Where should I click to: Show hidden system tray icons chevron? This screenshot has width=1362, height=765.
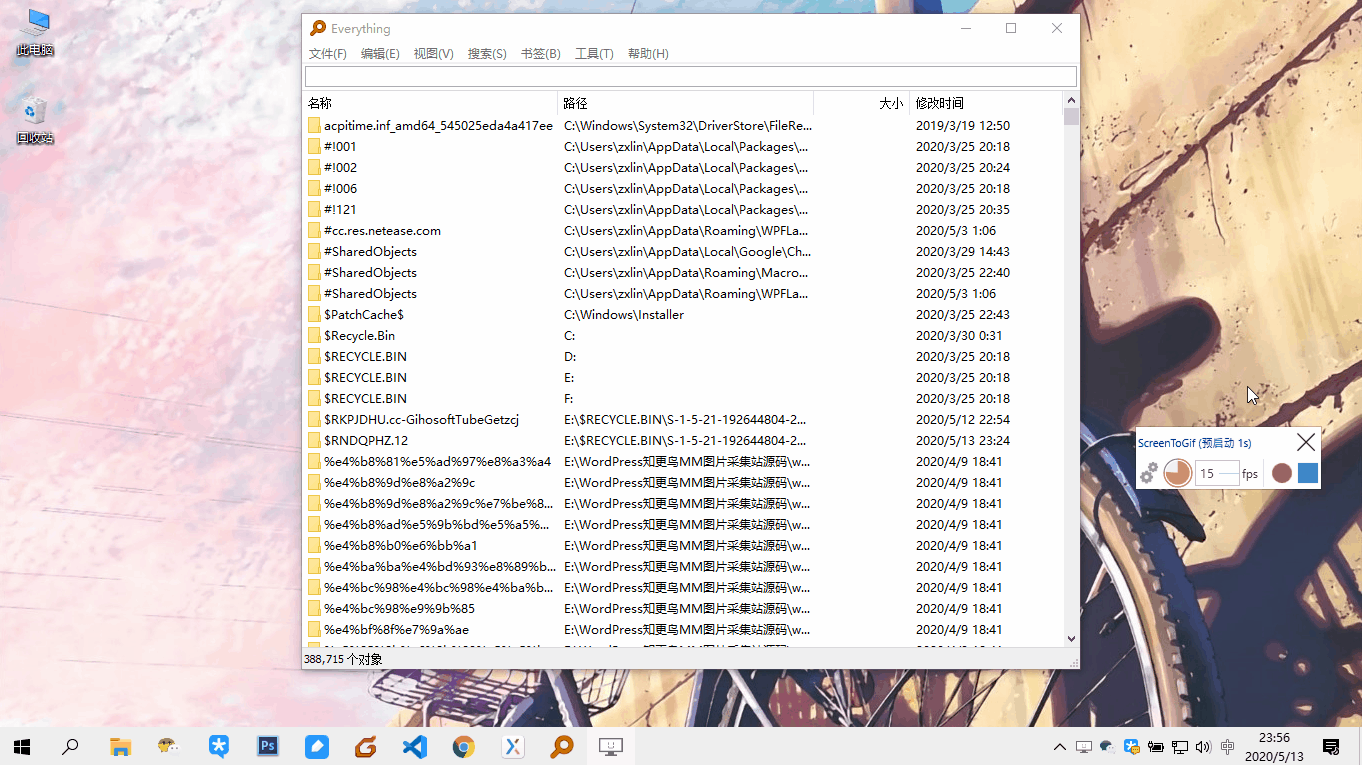(x=1060, y=747)
